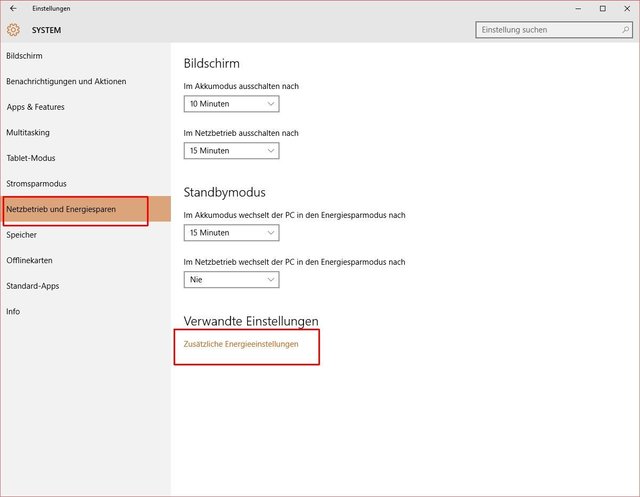Open the Netzbetrieb screen-off dropdown
The height and width of the screenshot is (497, 640).
(x=231, y=151)
